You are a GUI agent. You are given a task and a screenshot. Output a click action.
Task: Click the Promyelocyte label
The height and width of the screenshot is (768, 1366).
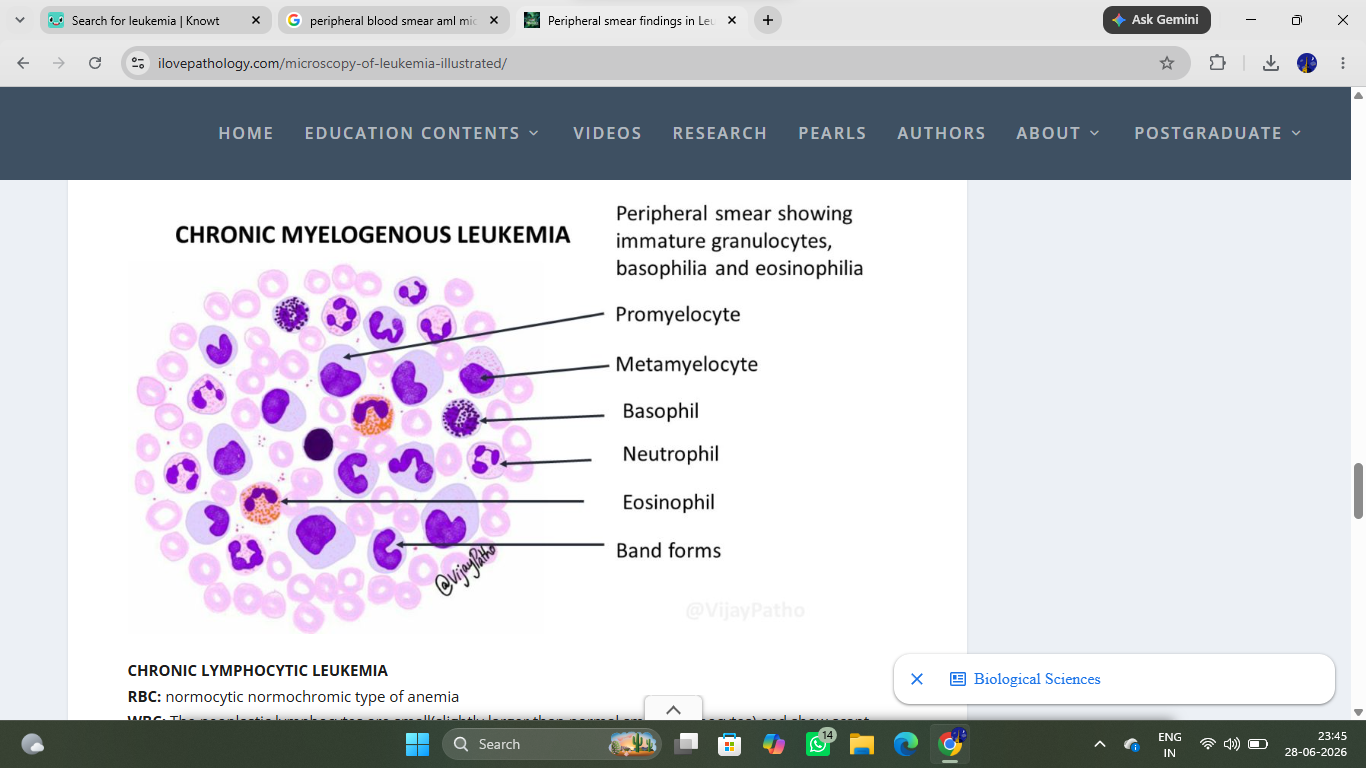point(678,314)
